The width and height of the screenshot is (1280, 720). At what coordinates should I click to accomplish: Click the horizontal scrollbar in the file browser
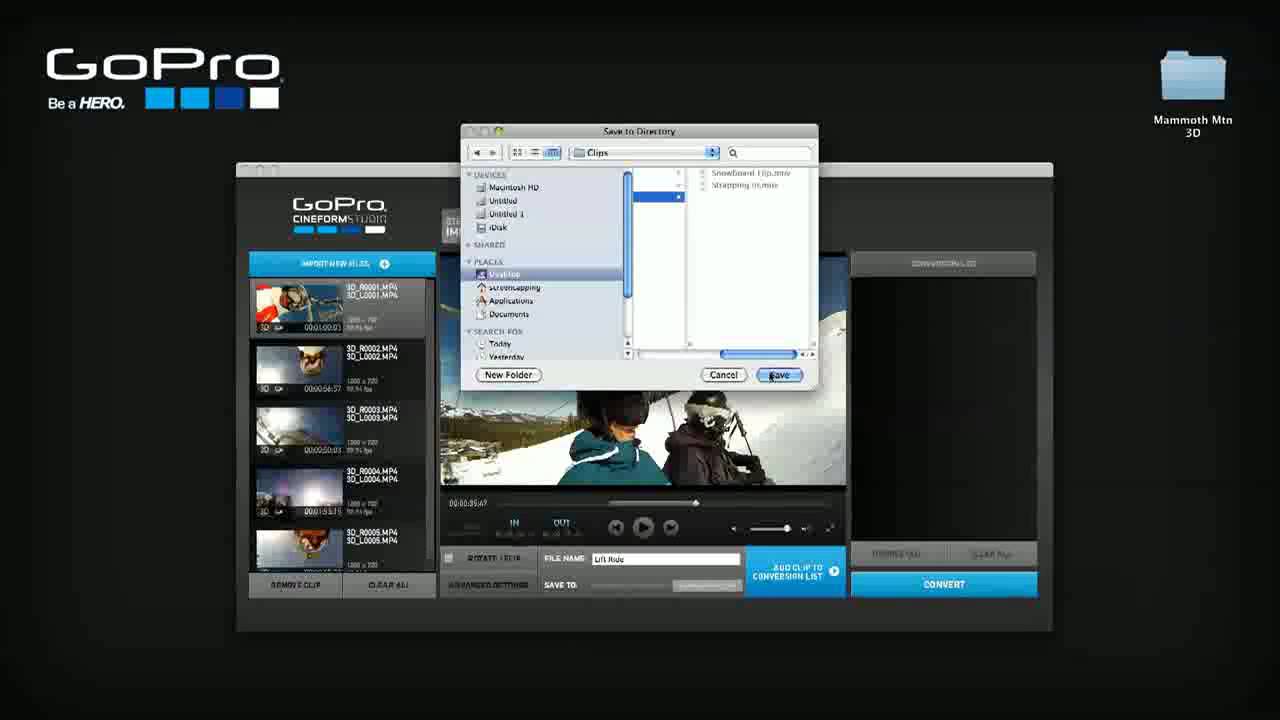click(x=758, y=354)
